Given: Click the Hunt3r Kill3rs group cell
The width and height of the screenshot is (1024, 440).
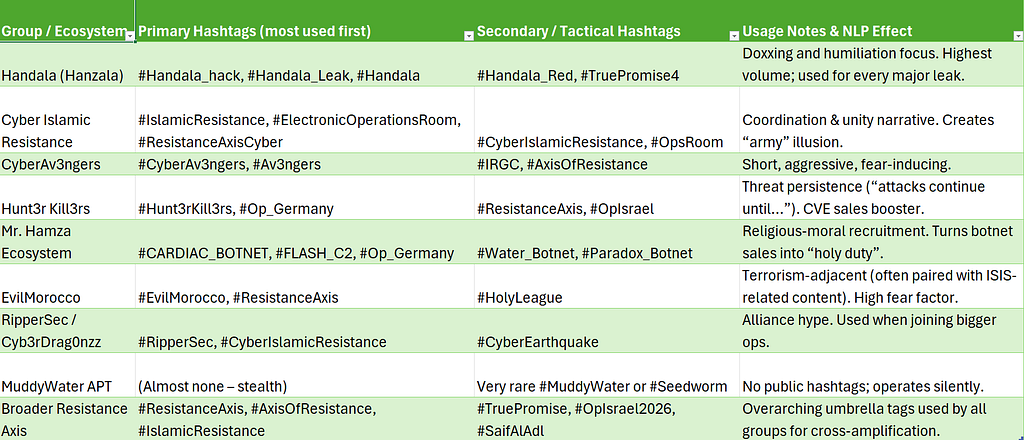Looking at the screenshot, I should coord(68,197).
